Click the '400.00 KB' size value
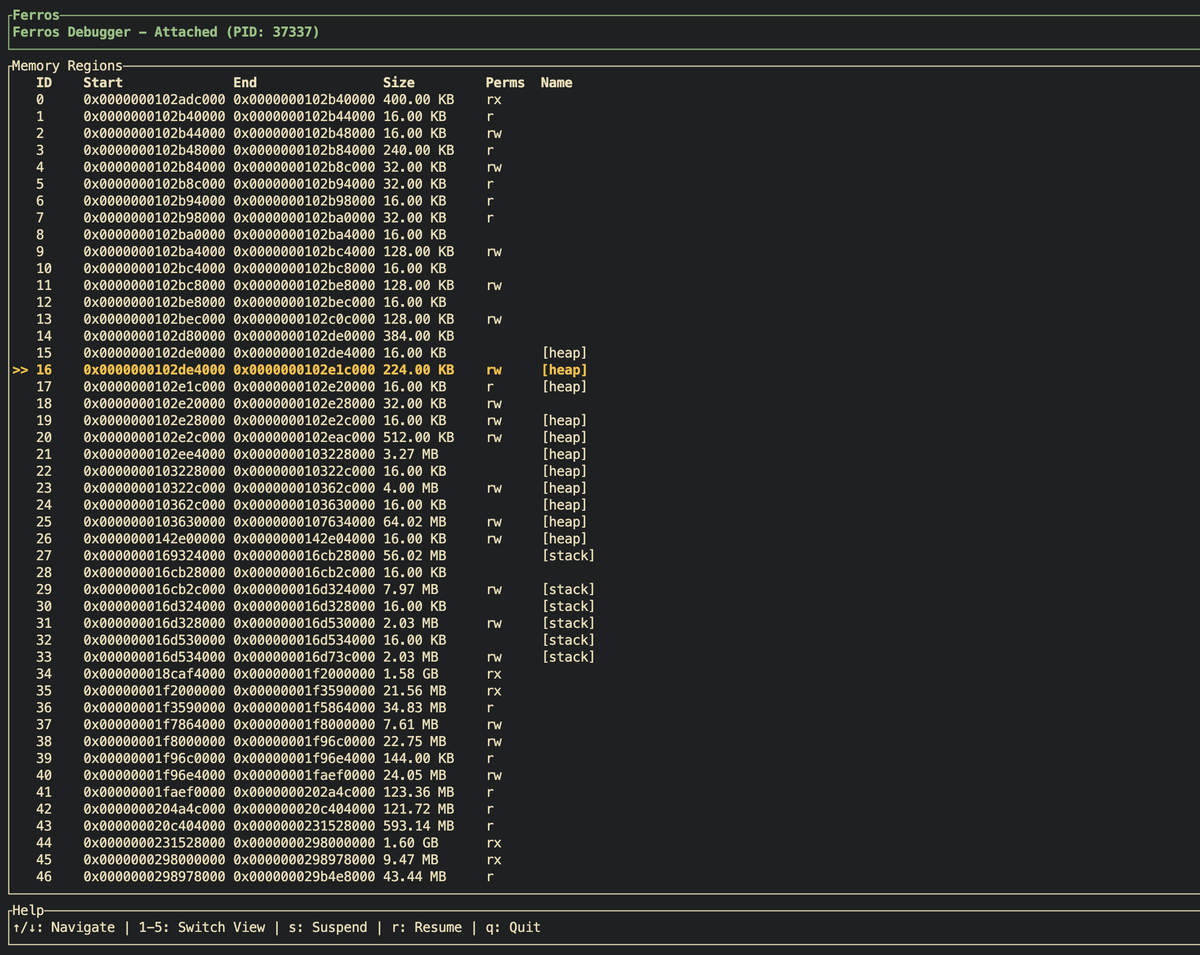Screen dimensions: 1200x955 (x=419, y=100)
